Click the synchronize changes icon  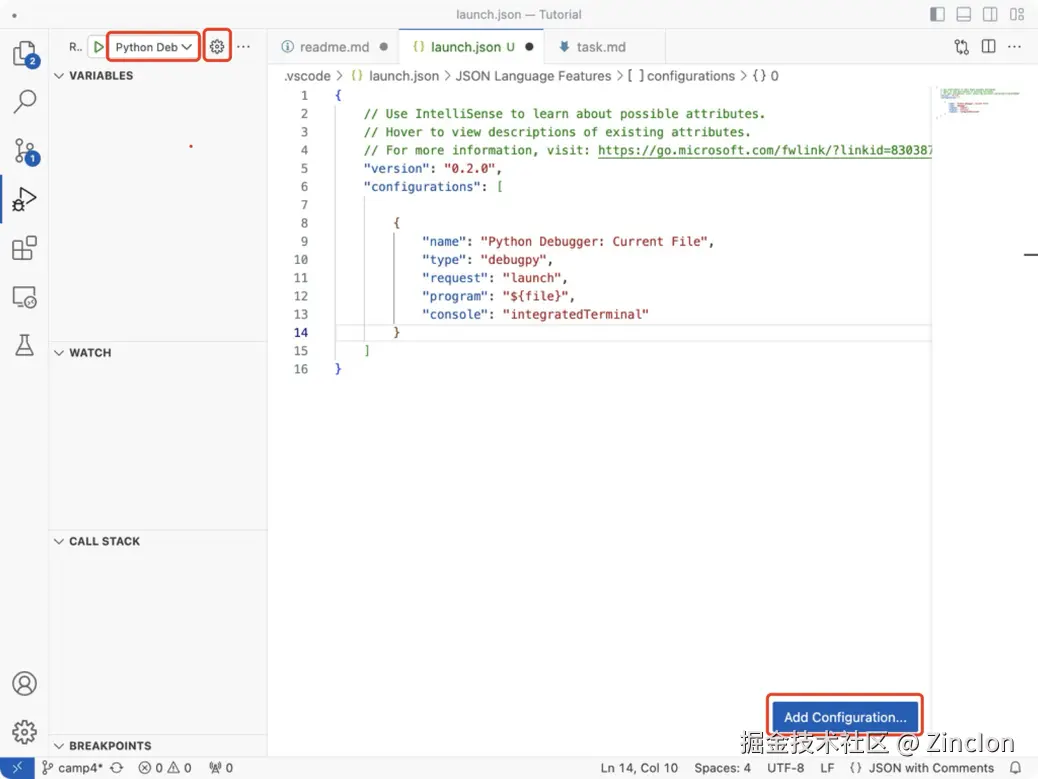tap(117, 768)
